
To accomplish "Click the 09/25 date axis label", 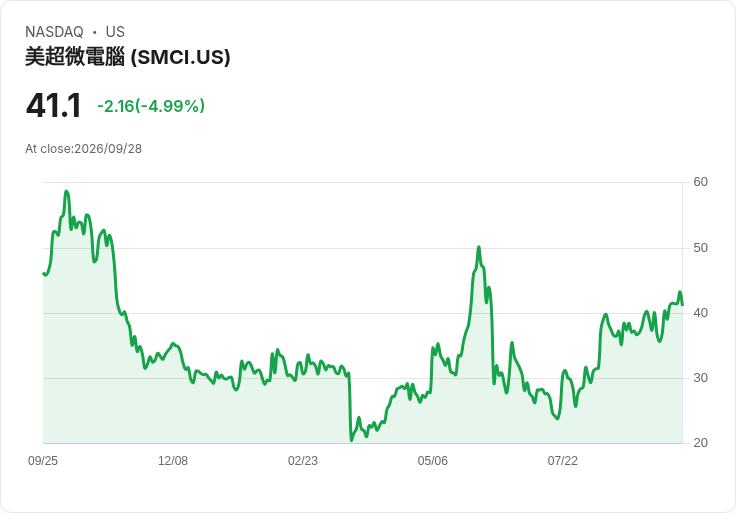I will point(43,461).
